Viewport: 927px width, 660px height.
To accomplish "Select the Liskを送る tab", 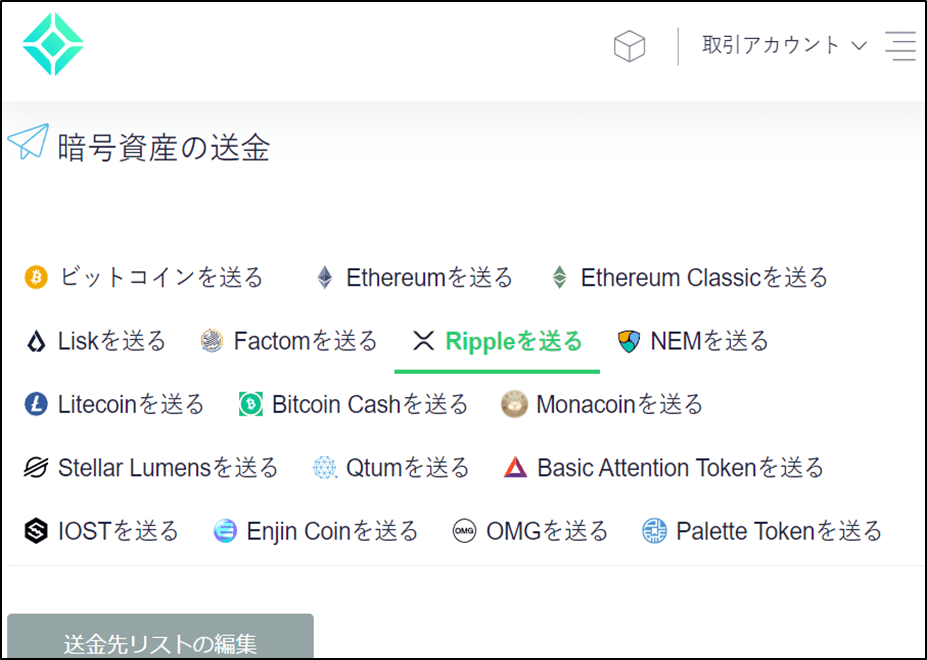I will click(x=96, y=341).
